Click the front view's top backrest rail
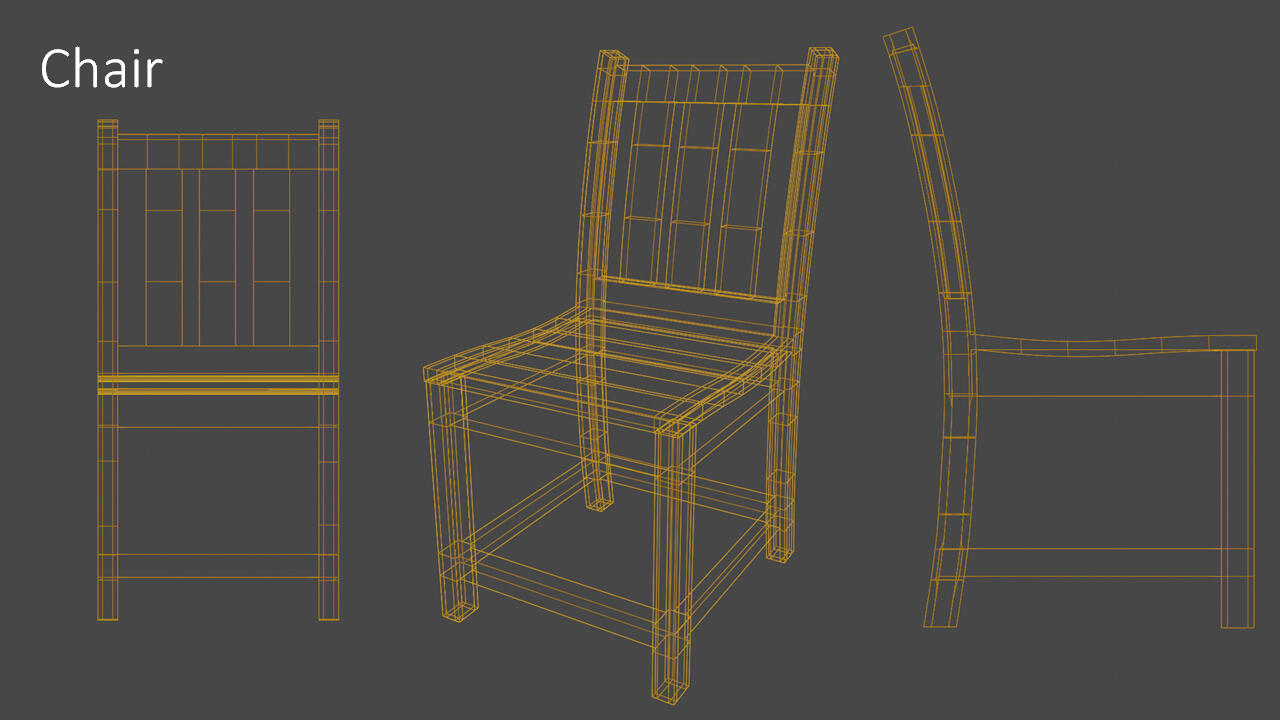The height and width of the screenshot is (720, 1280). [x=218, y=151]
